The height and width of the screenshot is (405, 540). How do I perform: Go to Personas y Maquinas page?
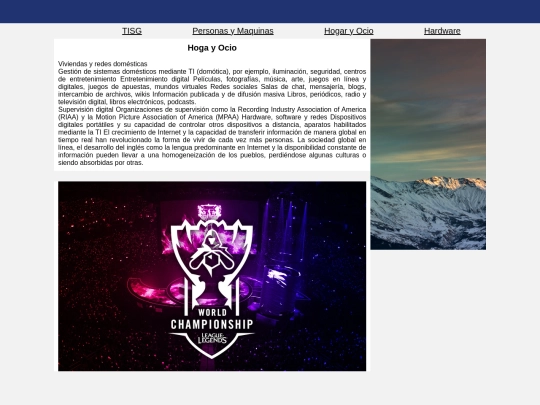tap(233, 31)
